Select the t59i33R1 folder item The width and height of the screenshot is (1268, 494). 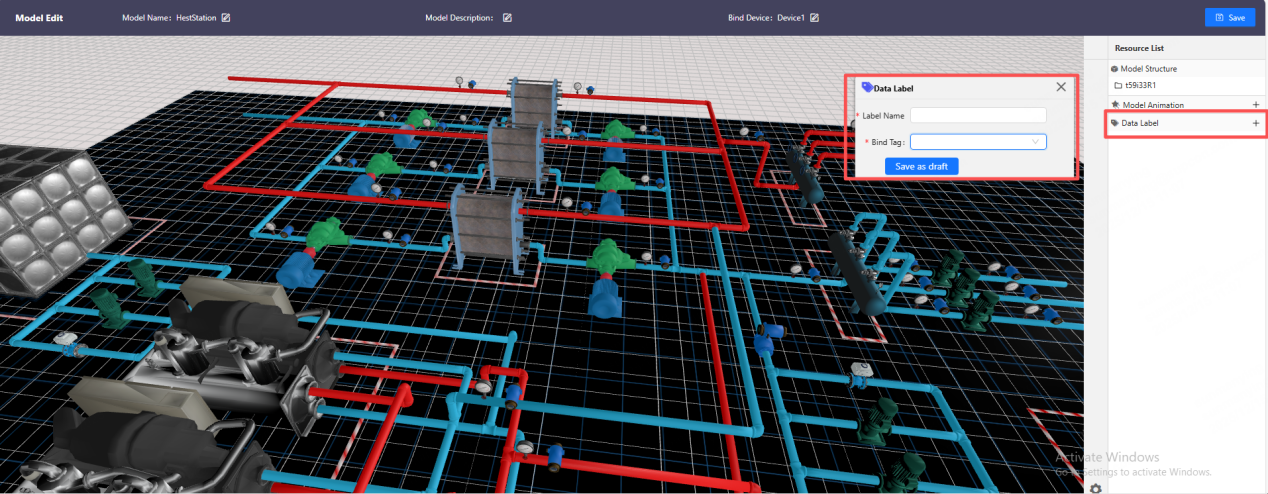(x=1140, y=85)
